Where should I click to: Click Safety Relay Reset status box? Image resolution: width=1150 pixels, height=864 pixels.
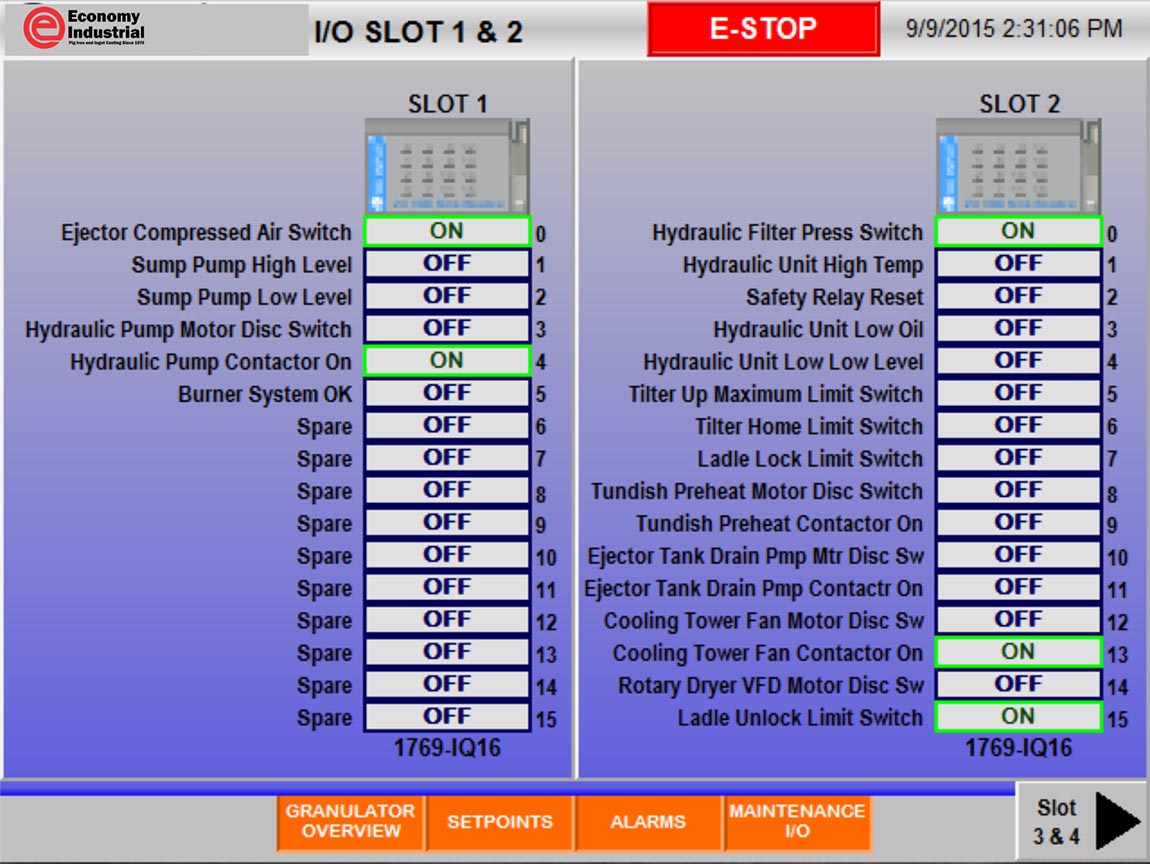click(x=1018, y=296)
